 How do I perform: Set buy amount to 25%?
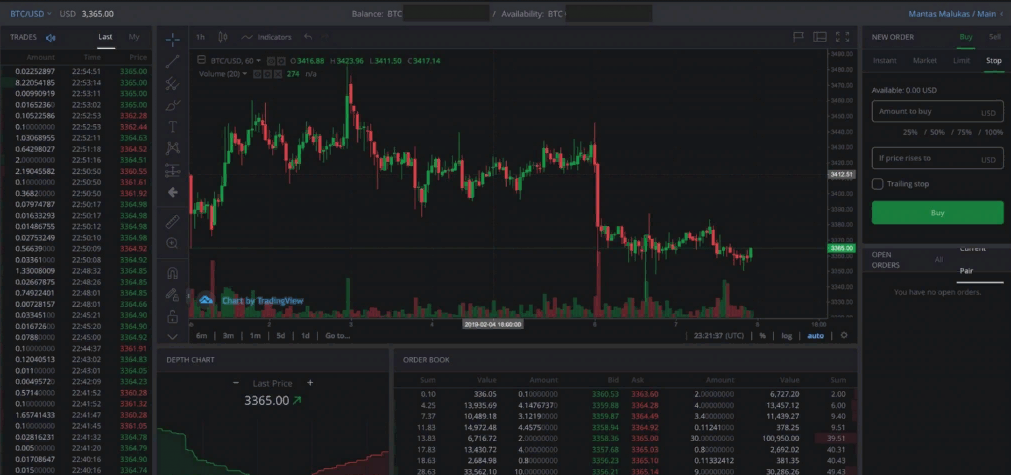click(x=910, y=132)
